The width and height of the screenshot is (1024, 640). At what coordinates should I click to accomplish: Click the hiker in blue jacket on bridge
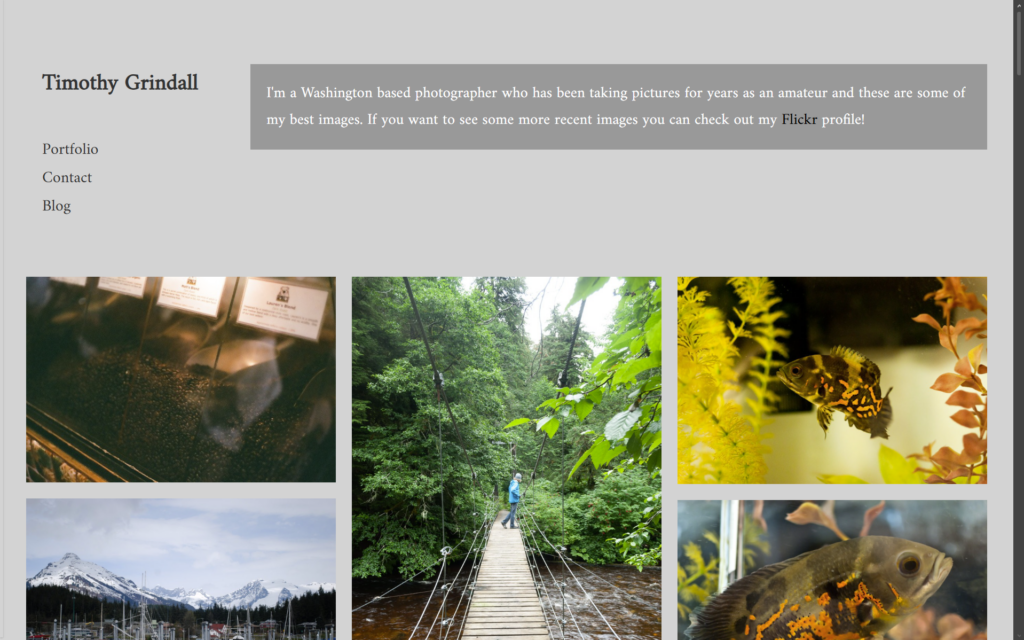coord(514,500)
